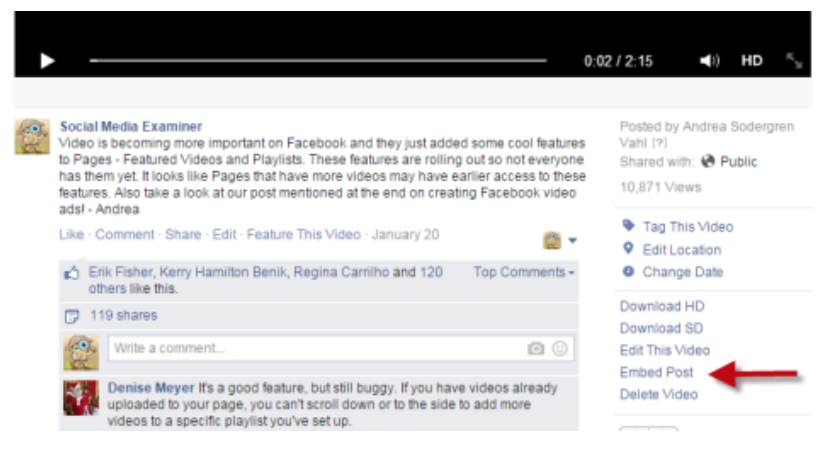Open Denise Meyer's profile picture
Screen dimensions: 820x452
point(81,398)
